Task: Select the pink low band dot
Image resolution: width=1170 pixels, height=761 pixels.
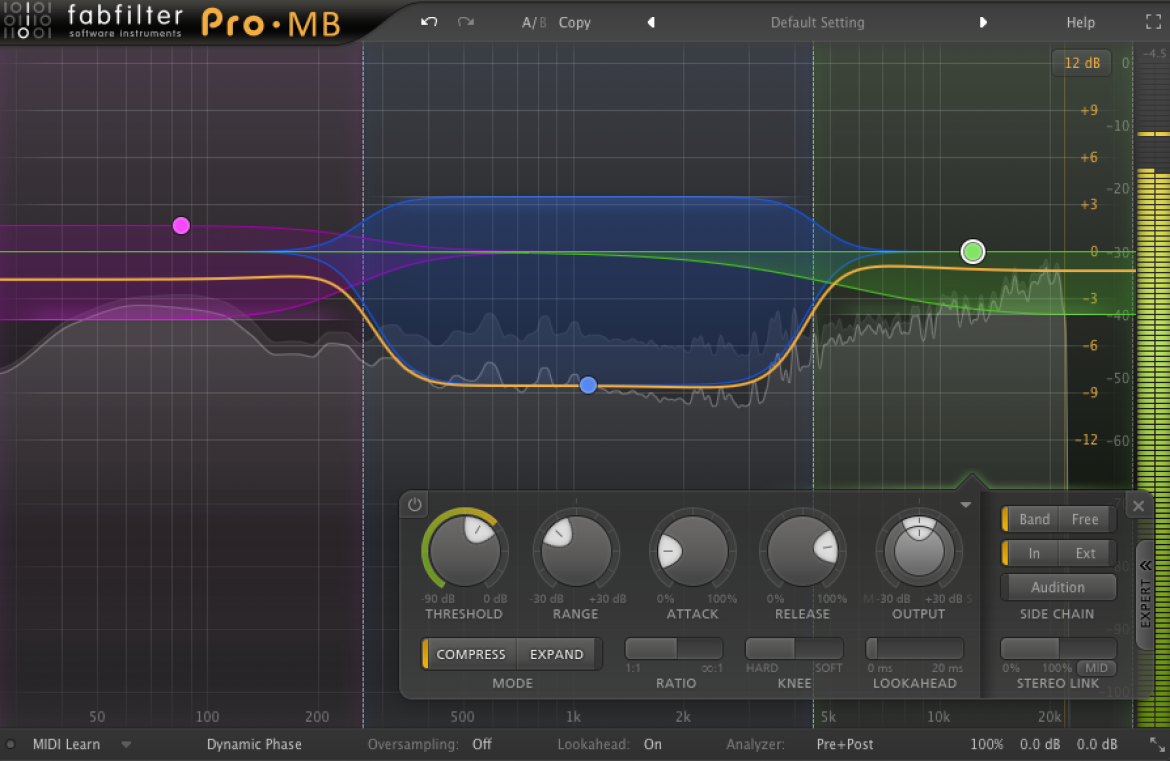Action: (x=181, y=225)
